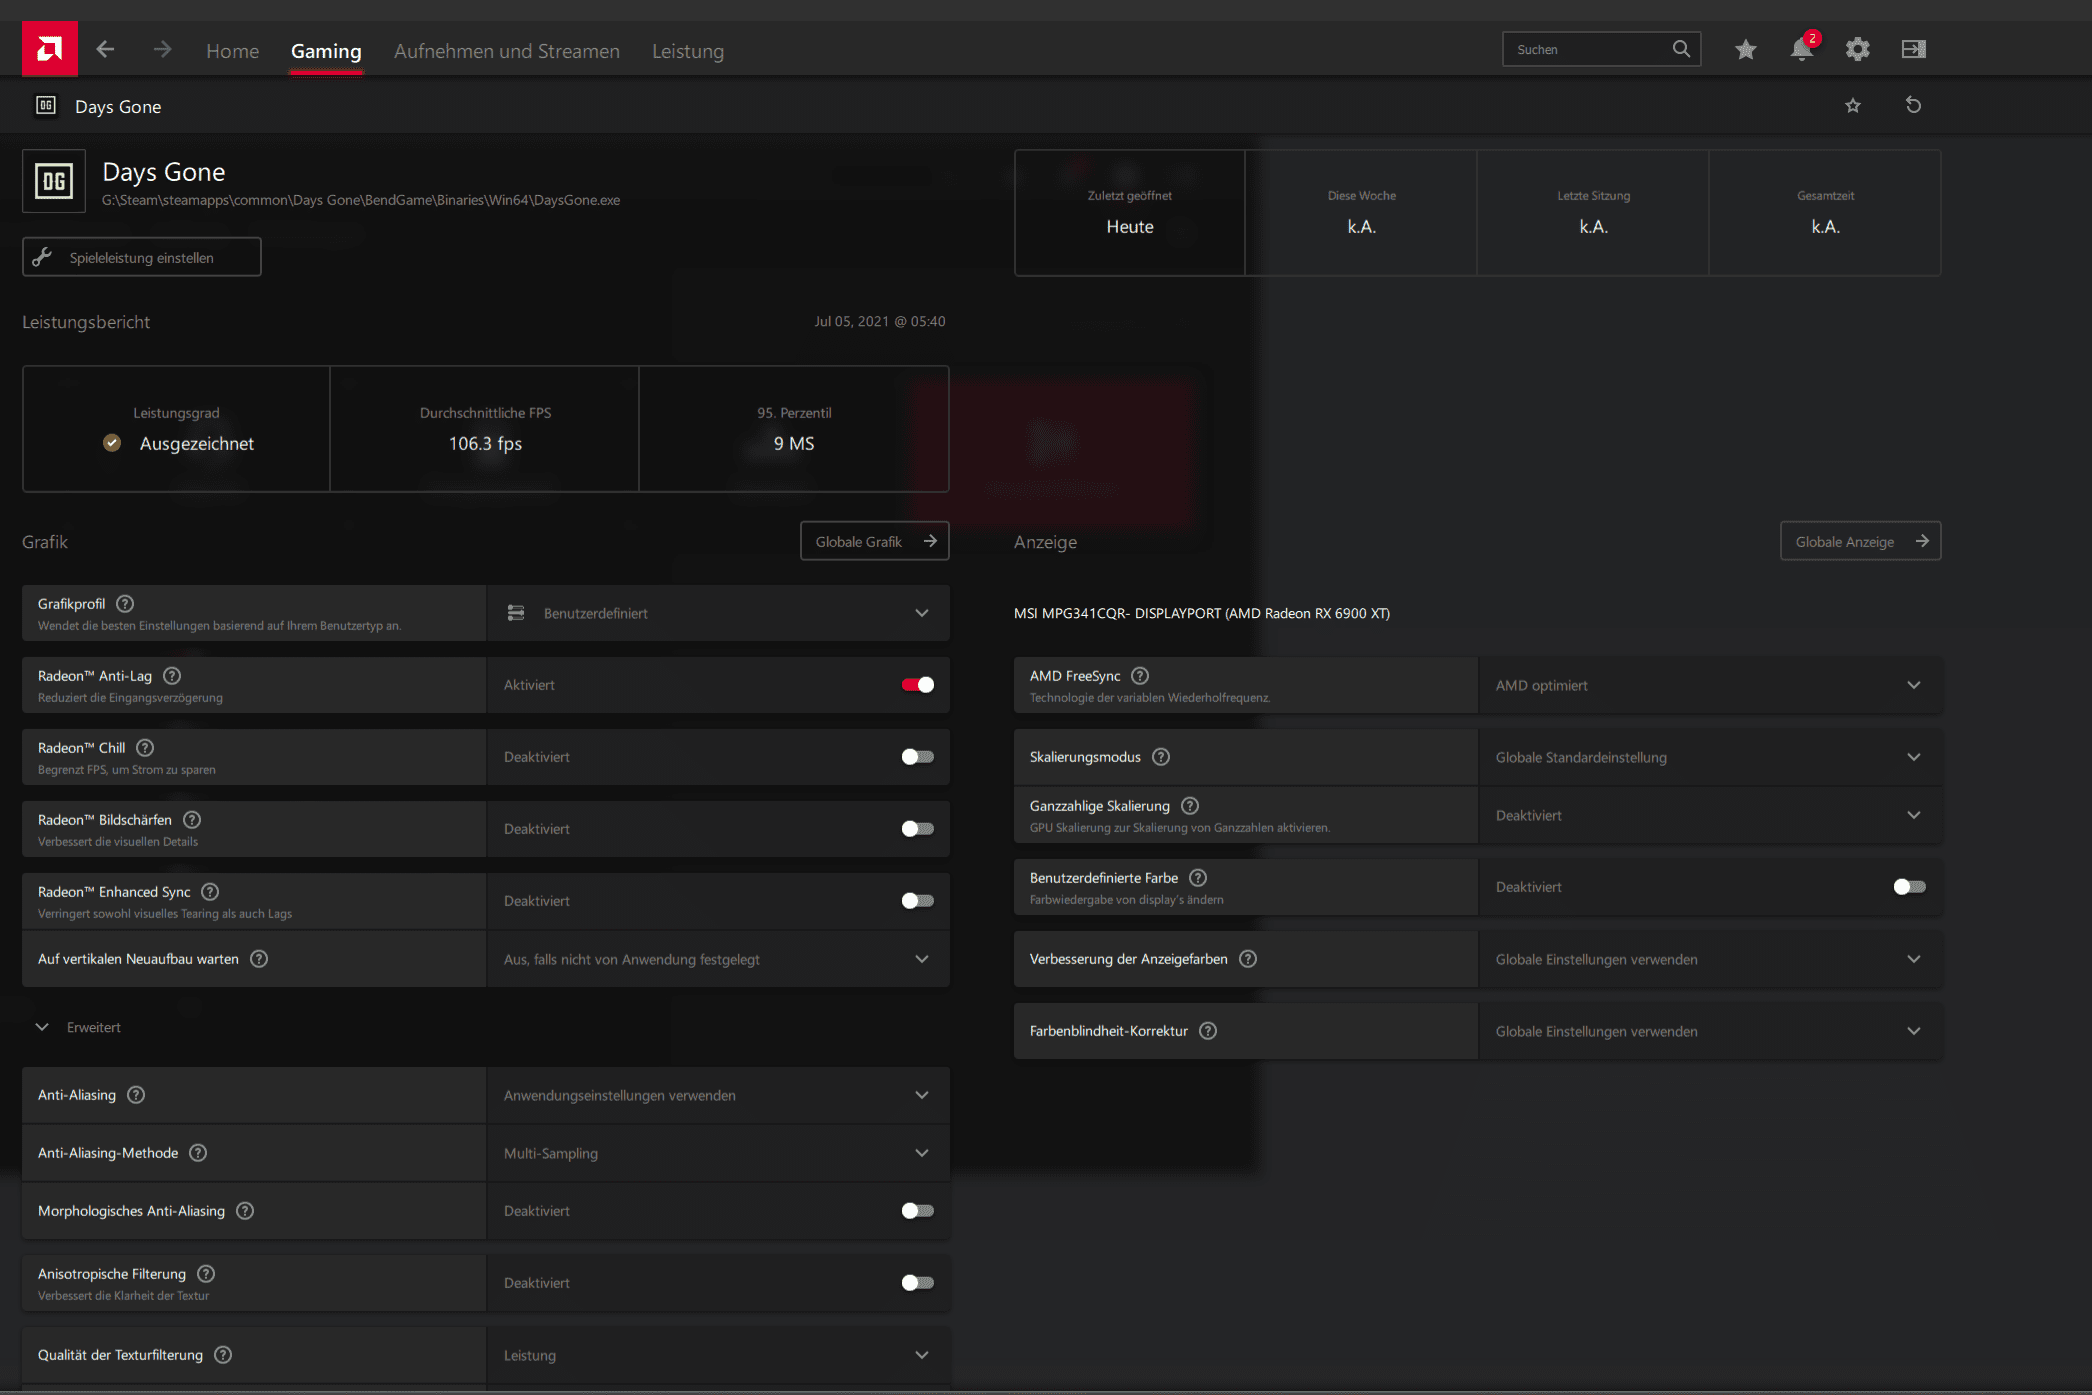2092x1395 pixels.
Task: Open the Aufnehmen und Streamen tab
Action: coord(507,51)
